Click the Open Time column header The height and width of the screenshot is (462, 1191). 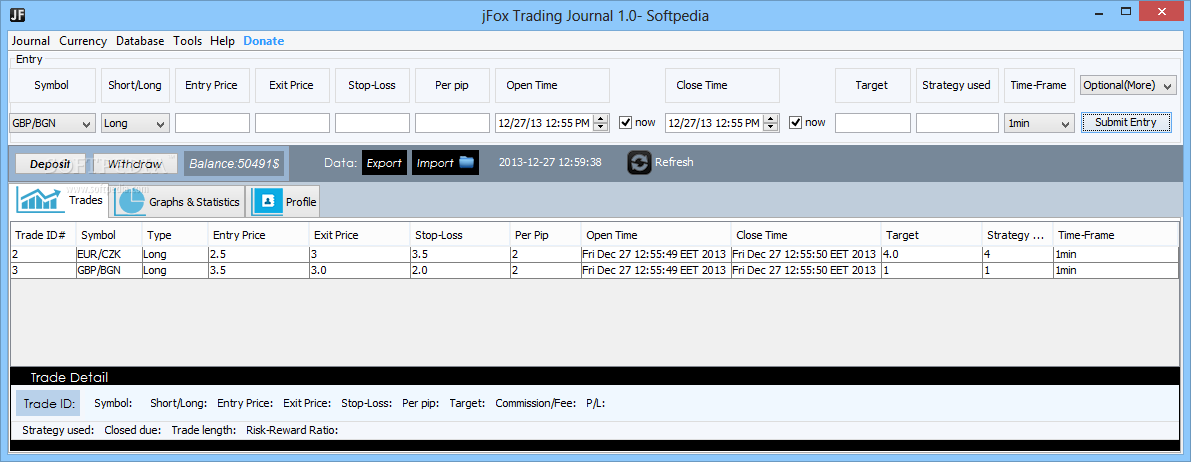click(x=656, y=236)
